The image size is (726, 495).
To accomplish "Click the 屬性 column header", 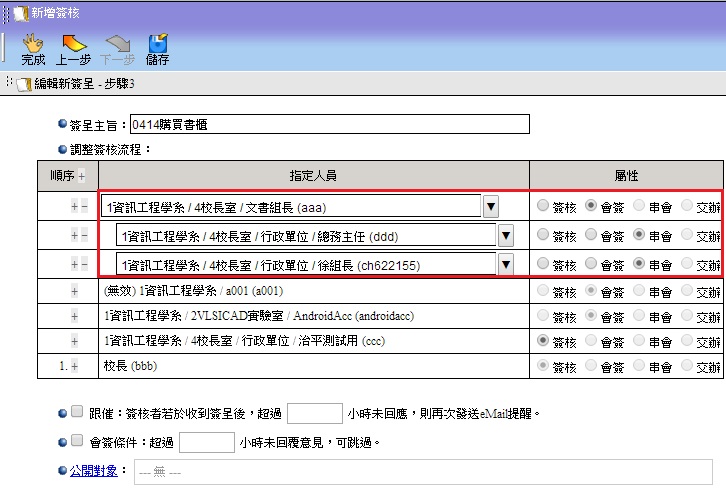I will click(626, 175).
